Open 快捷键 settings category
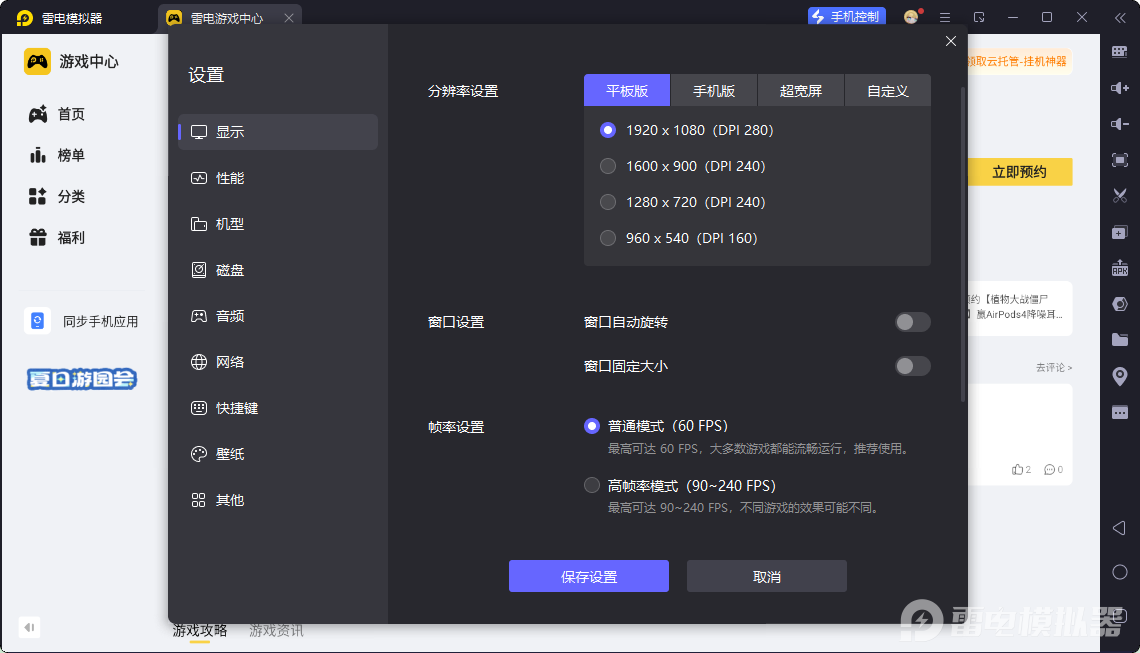The image size is (1140, 653). coord(278,408)
